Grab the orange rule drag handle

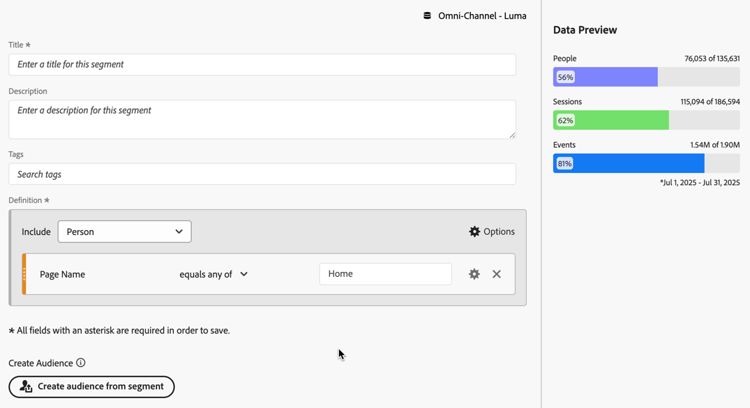tap(24, 274)
